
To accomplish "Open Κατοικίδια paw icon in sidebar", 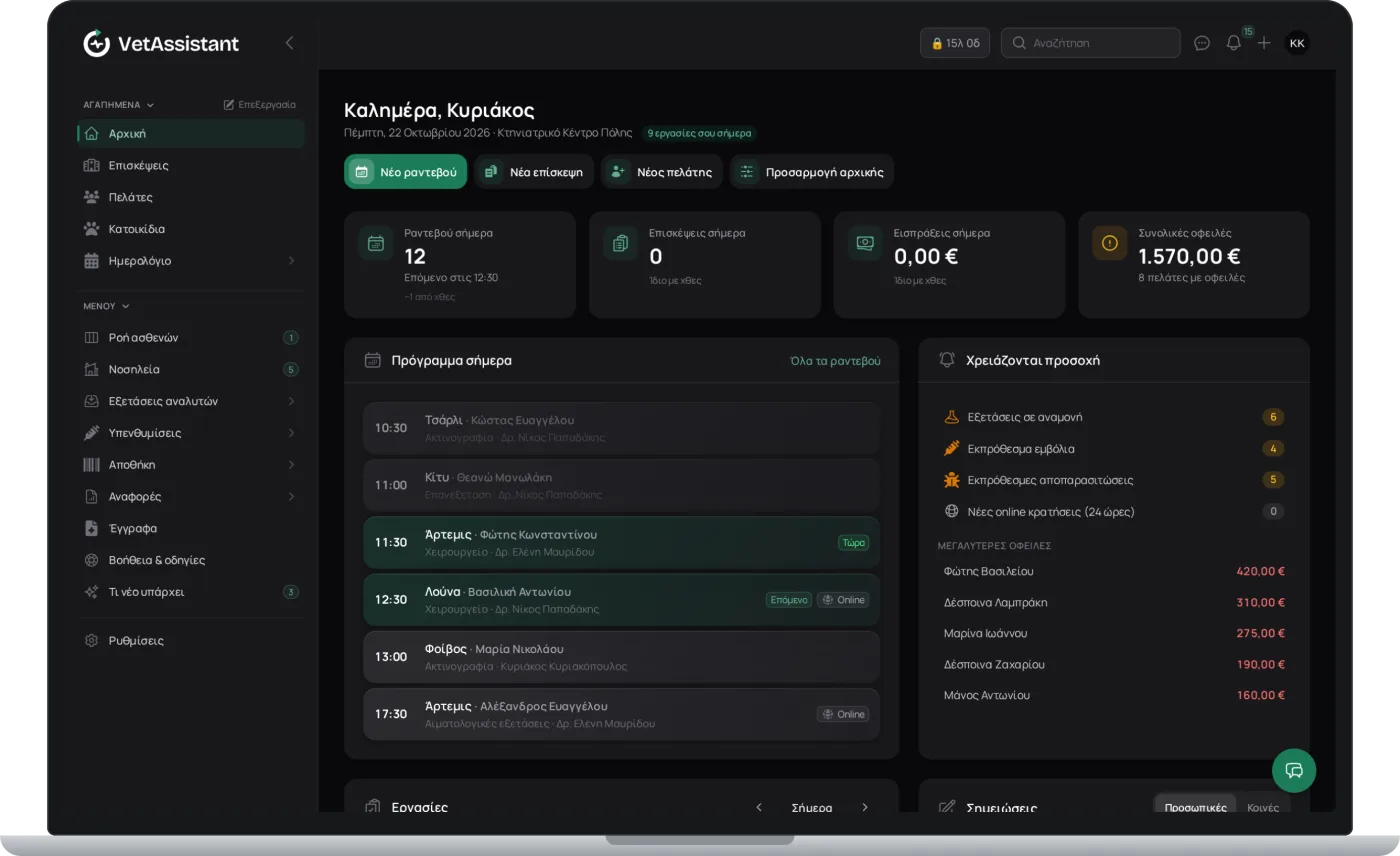I will pos(92,229).
